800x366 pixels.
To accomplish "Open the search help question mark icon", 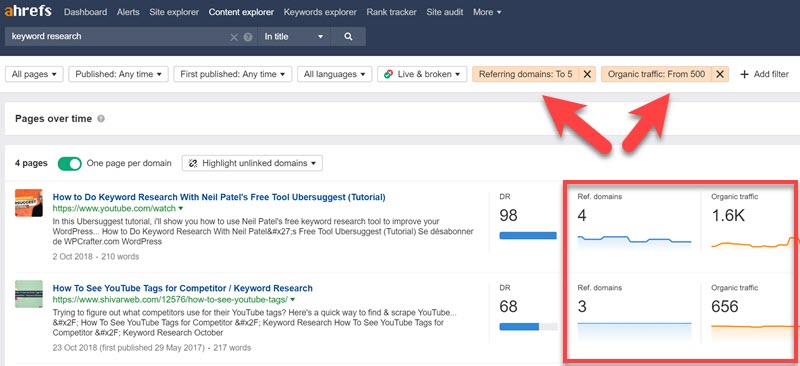I will pyautogui.click(x=248, y=37).
